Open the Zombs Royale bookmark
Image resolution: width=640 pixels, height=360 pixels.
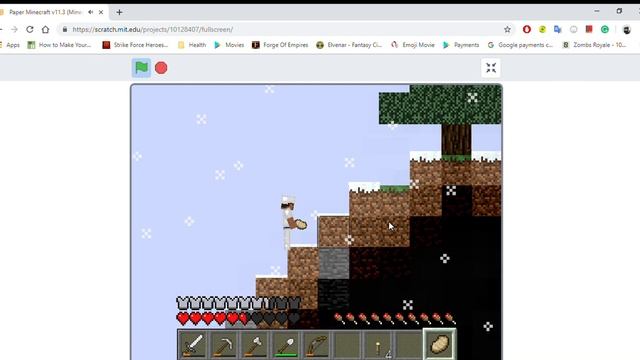click(x=595, y=45)
